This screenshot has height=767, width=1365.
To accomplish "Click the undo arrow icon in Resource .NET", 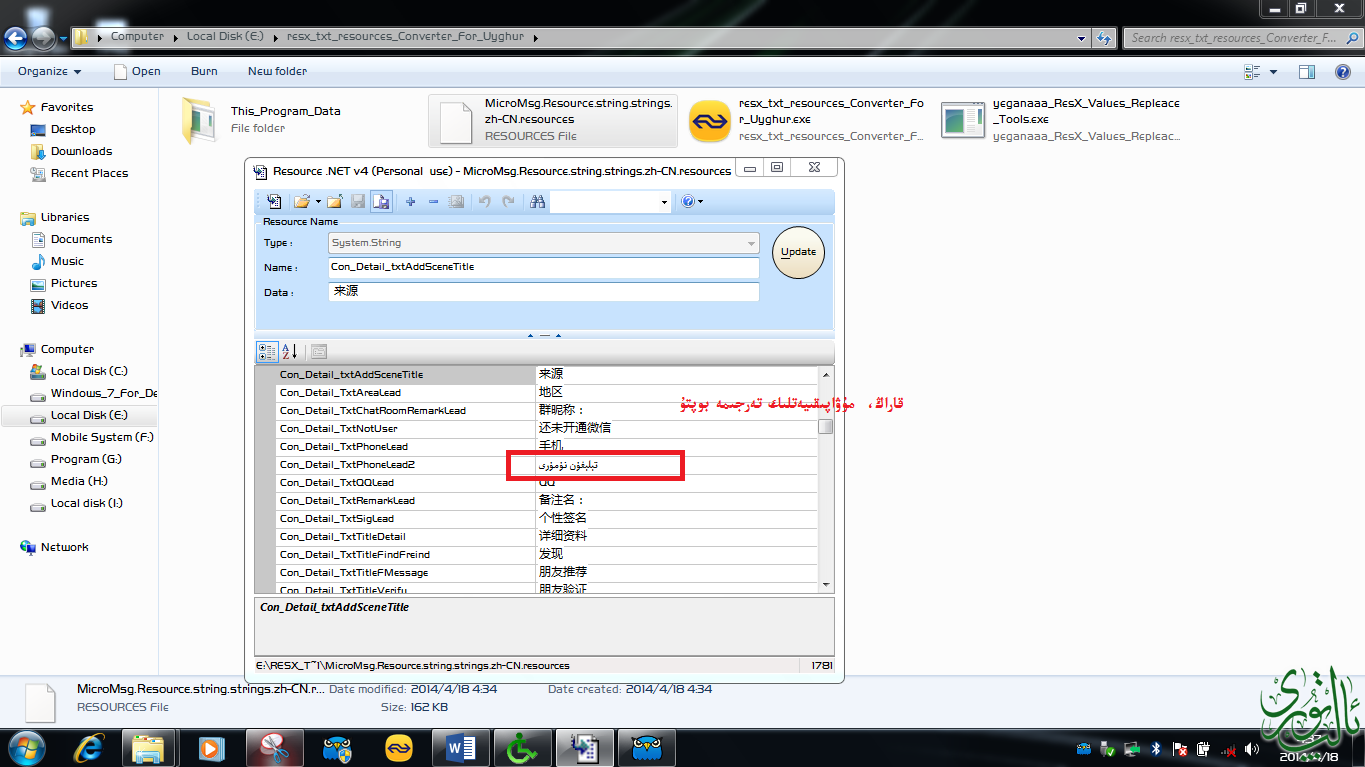I will pos(485,201).
